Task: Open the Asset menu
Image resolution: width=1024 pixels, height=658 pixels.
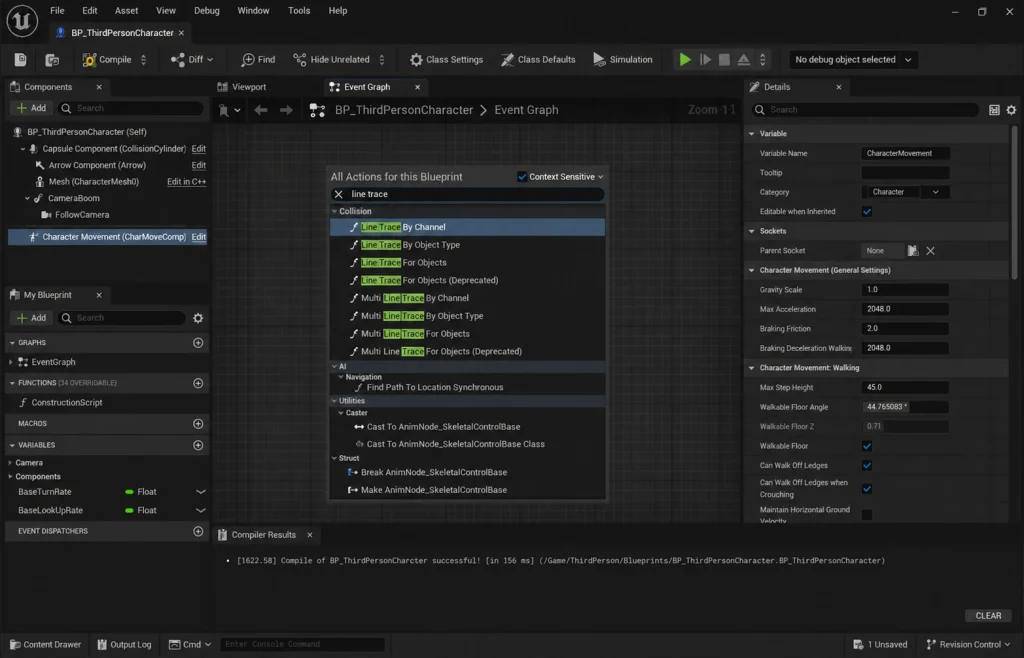Action: click(126, 10)
